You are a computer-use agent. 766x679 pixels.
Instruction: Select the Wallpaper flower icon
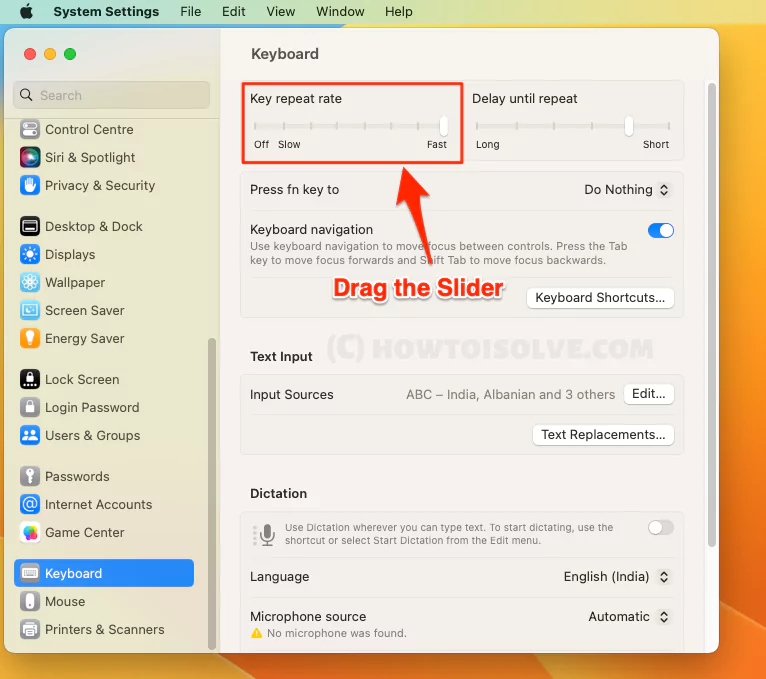coord(30,282)
